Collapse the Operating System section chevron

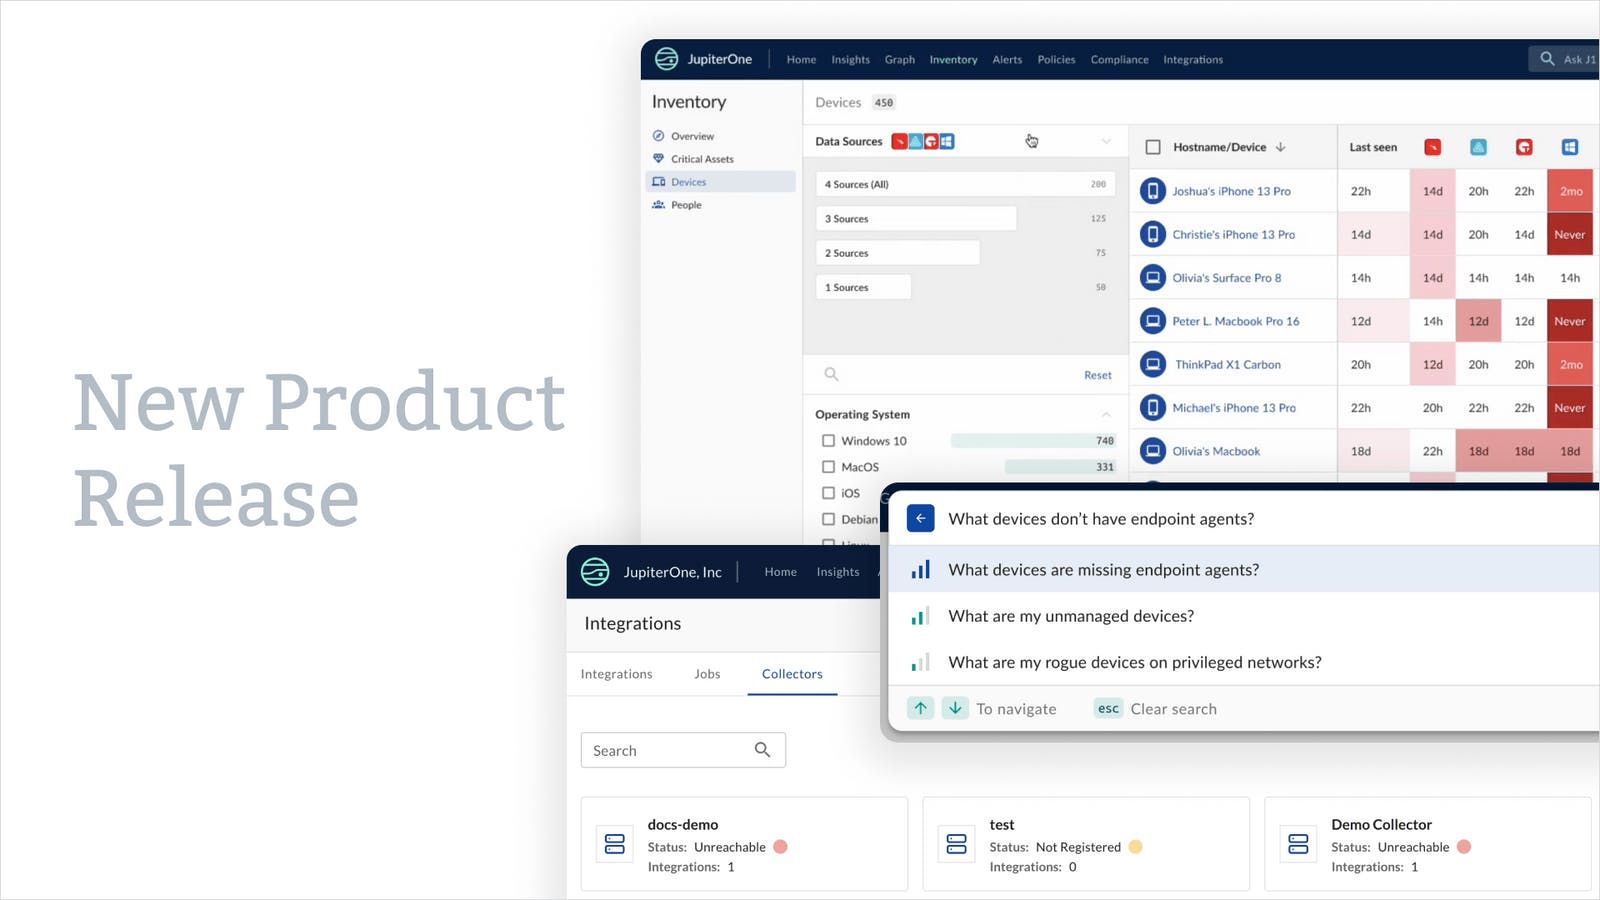(x=1106, y=414)
